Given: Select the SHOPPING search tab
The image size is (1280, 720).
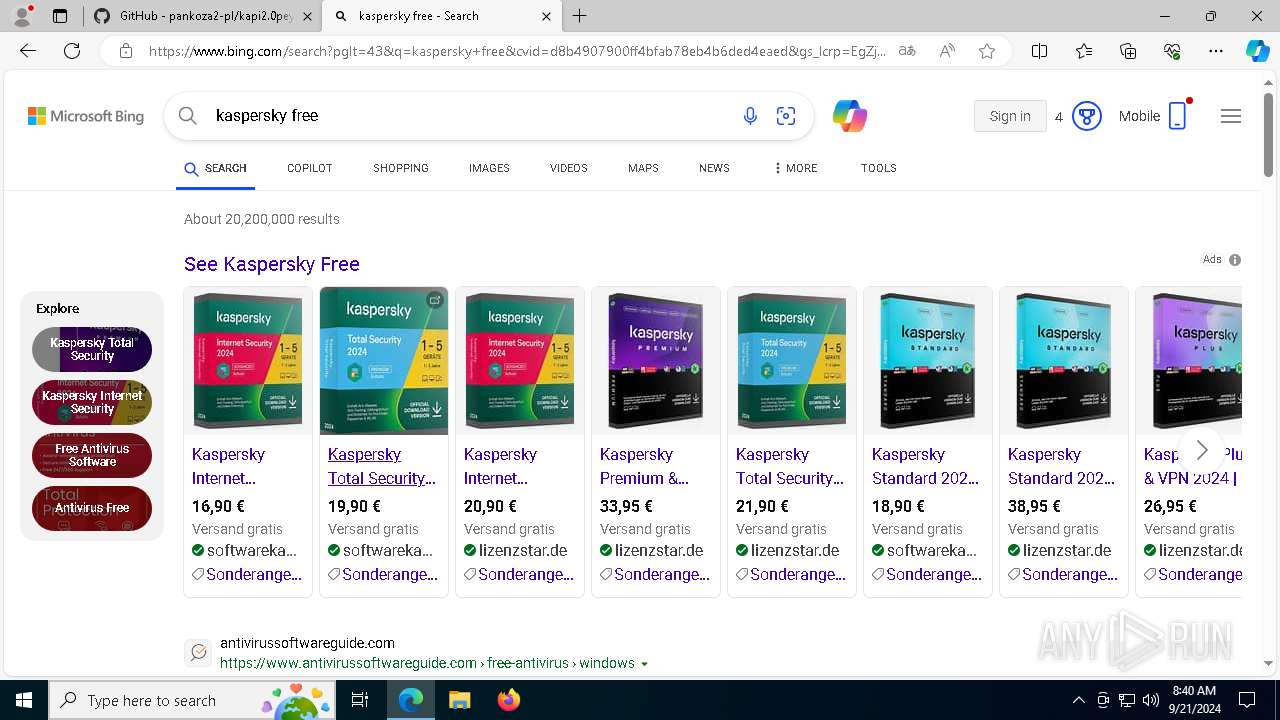Looking at the screenshot, I should 401,168.
